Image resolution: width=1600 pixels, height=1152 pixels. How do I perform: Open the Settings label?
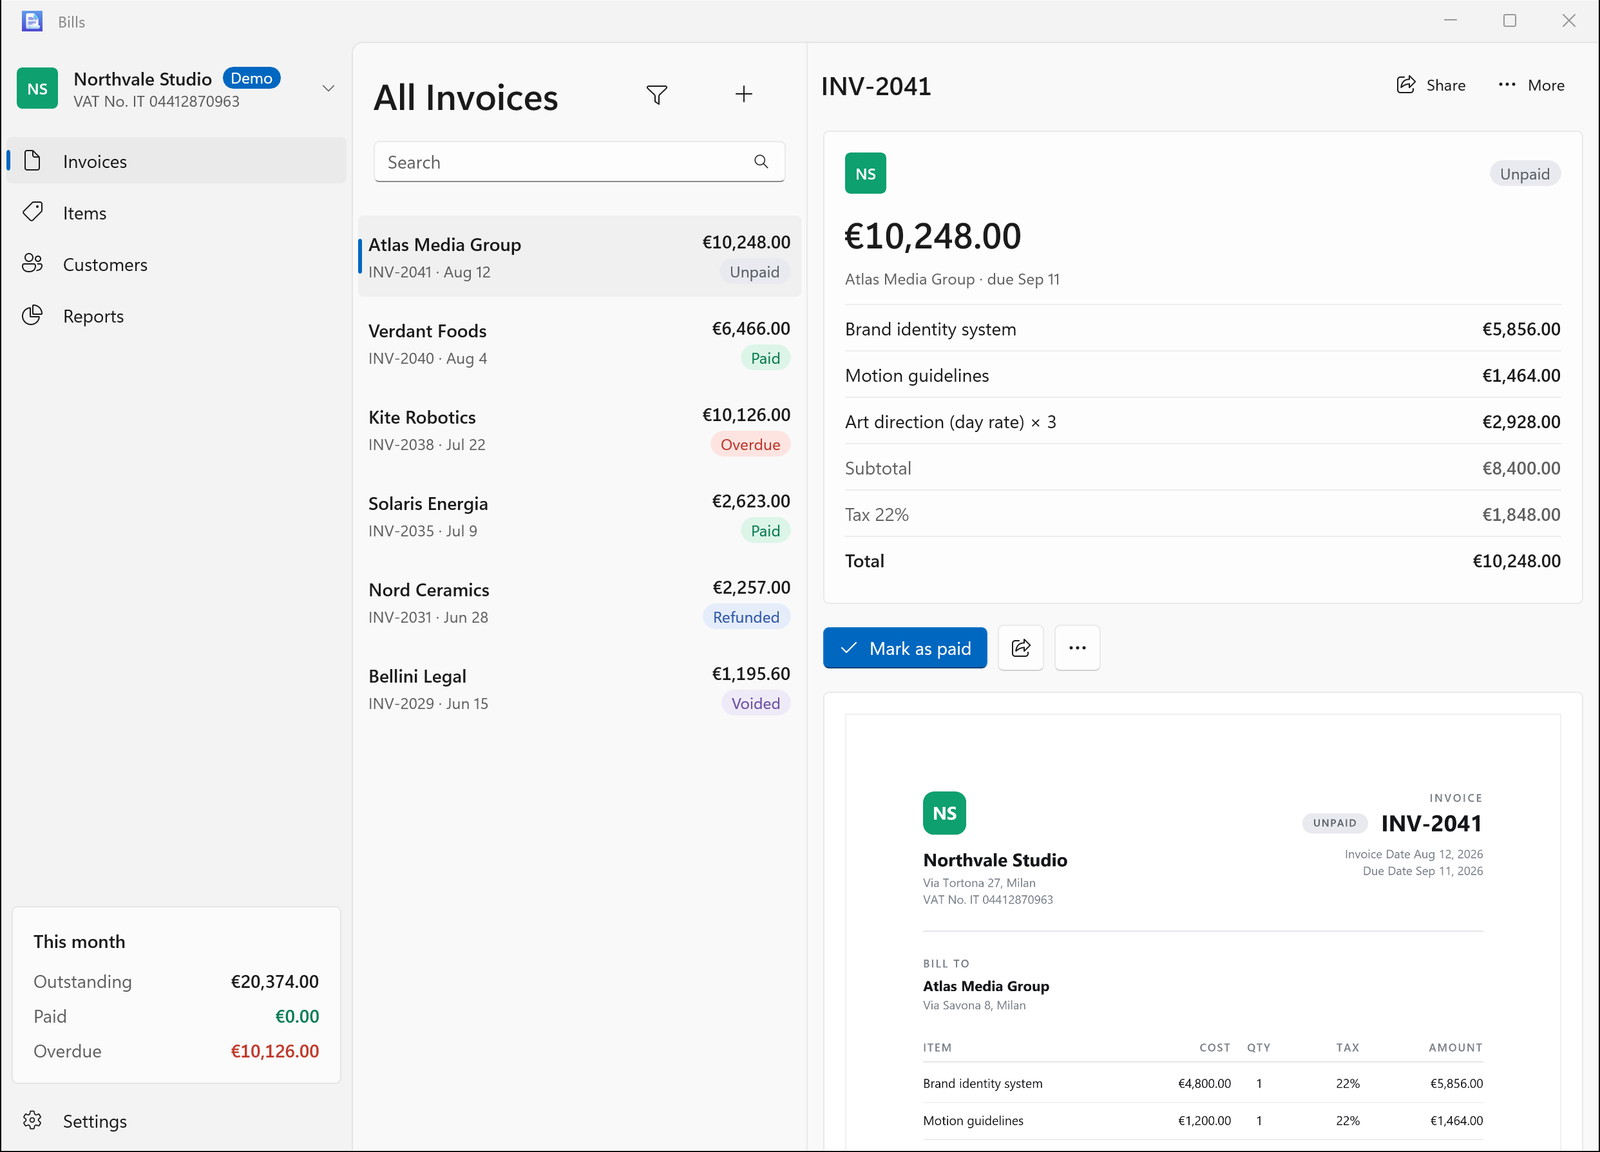point(95,1121)
